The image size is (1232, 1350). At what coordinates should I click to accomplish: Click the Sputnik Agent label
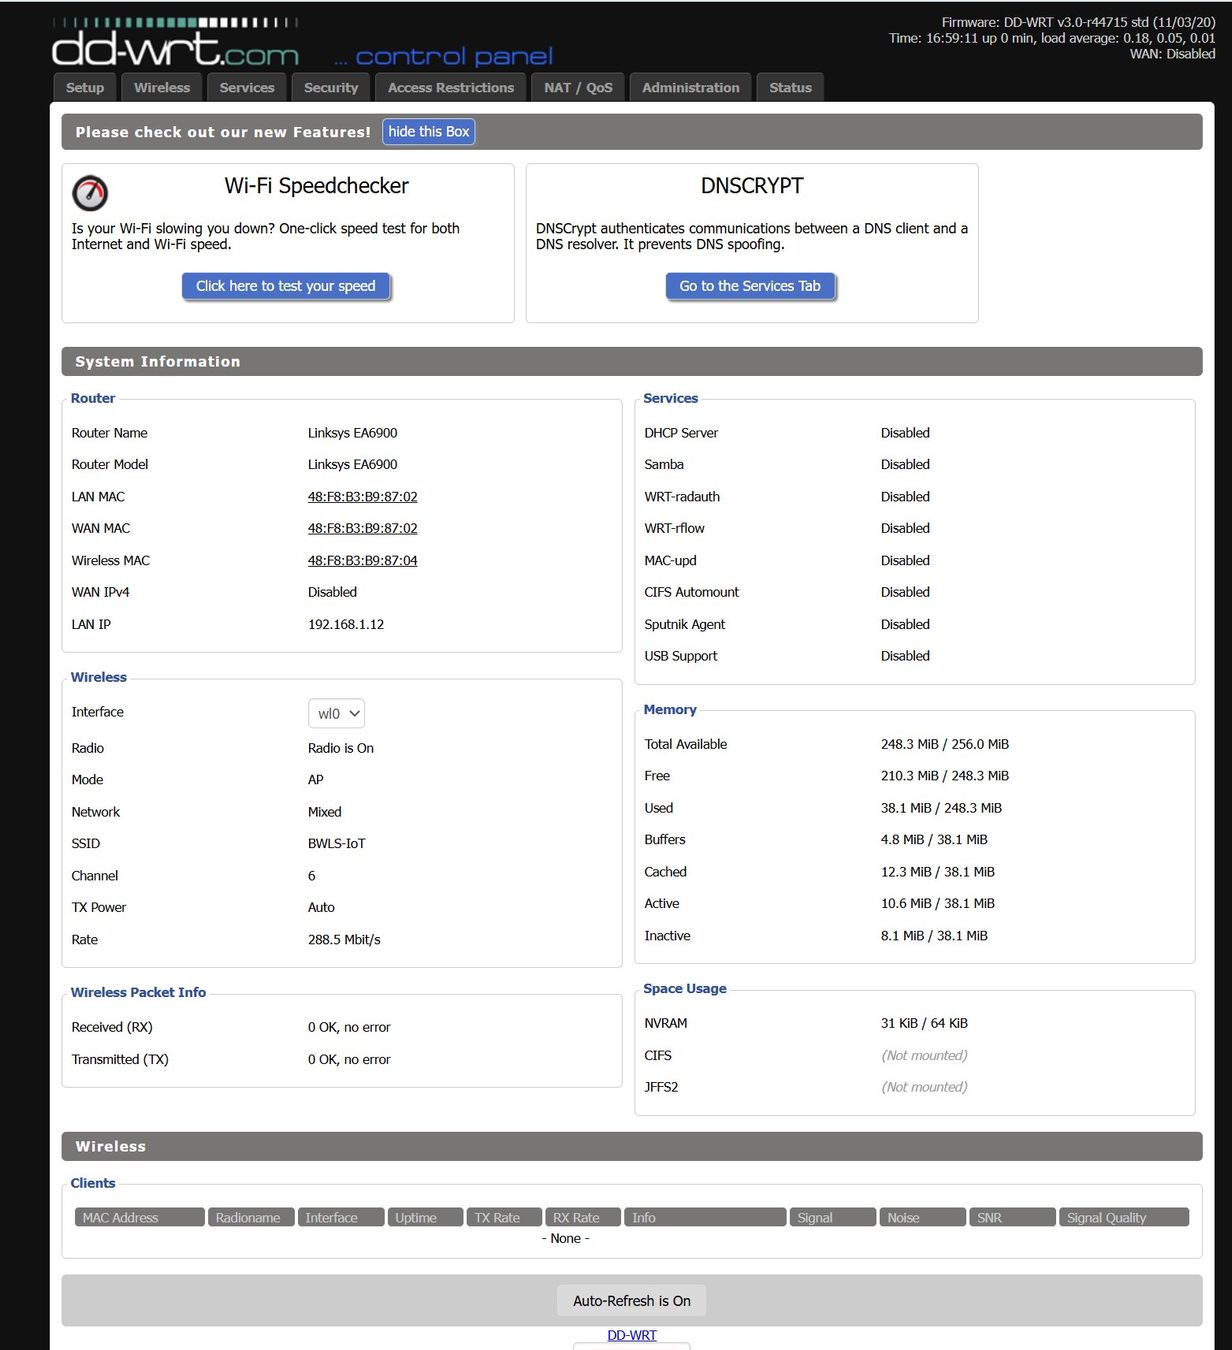click(685, 624)
